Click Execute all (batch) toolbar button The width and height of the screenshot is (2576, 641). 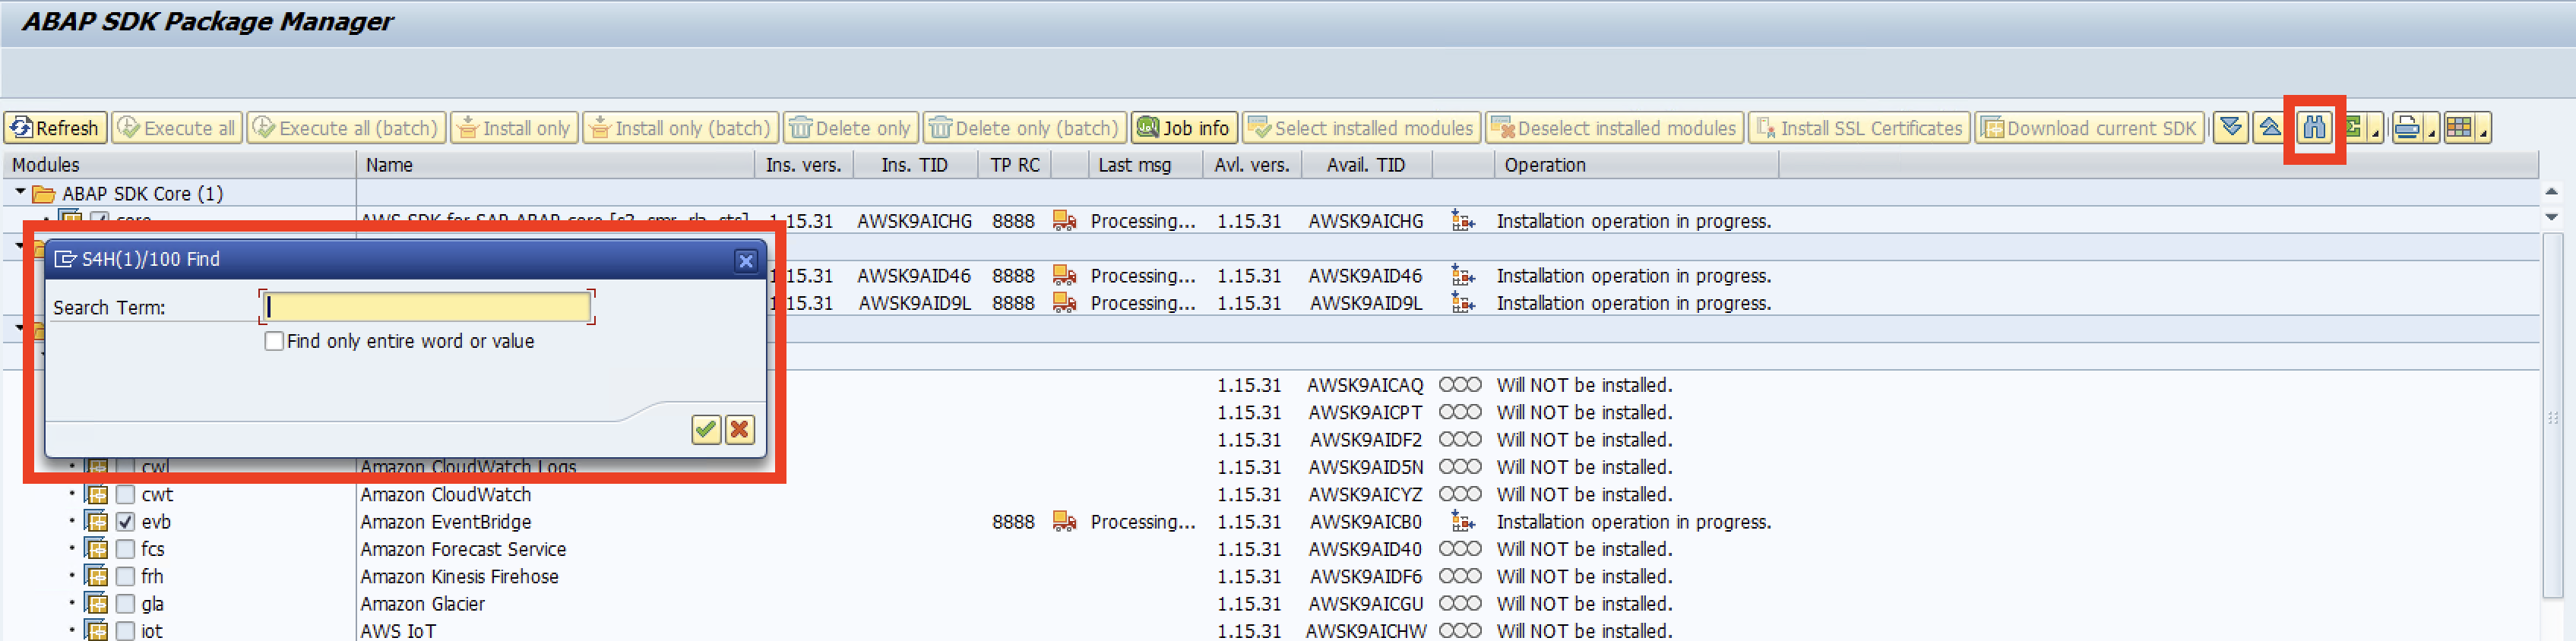pyautogui.click(x=345, y=128)
